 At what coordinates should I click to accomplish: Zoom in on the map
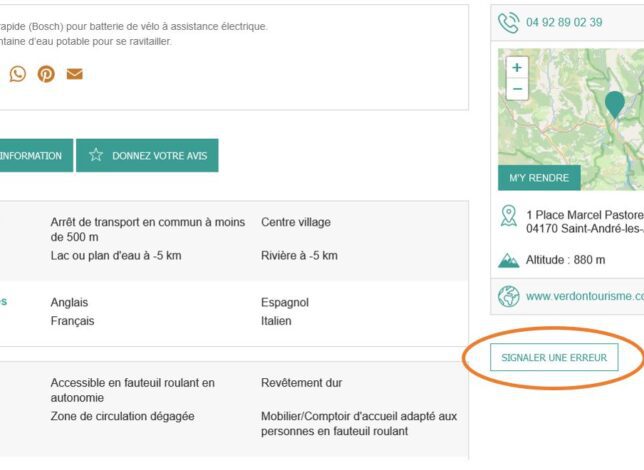(516, 68)
